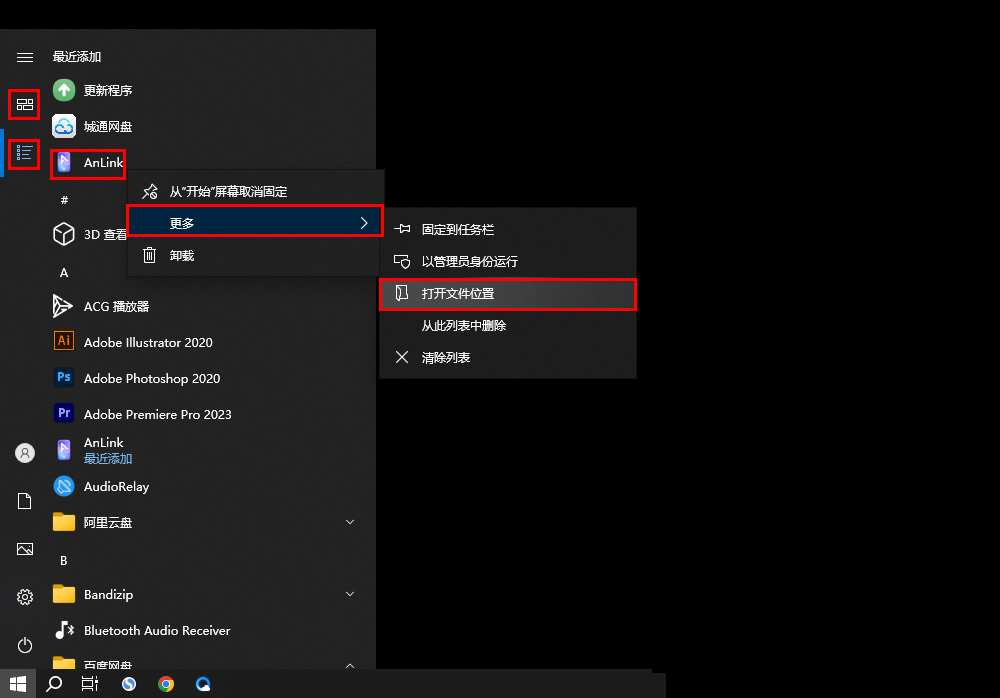
Task: Collapse the 百度网盘 folder chevron
Action: [x=349, y=665]
